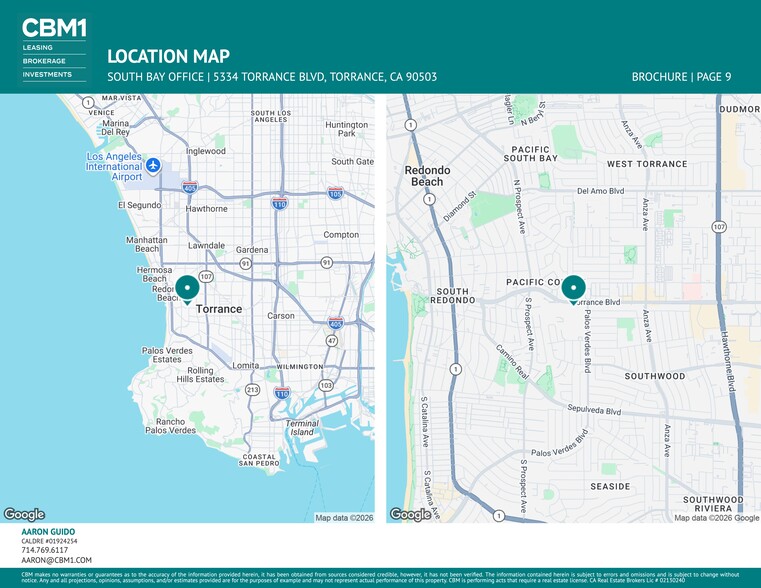761x588 pixels.
Task: Click the Interstate 105 highway shield
Action: click(x=336, y=193)
